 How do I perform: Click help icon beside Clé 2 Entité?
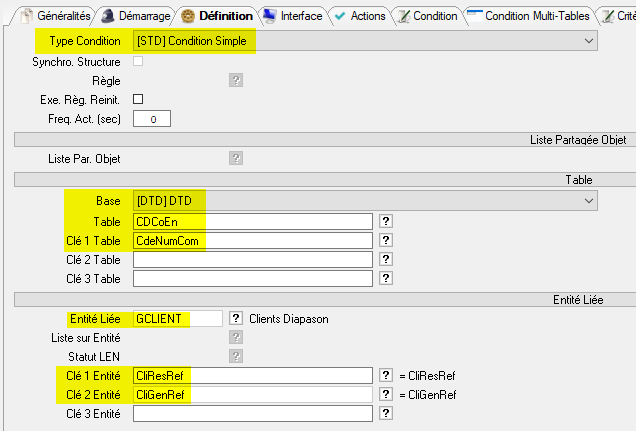(385, 394)
